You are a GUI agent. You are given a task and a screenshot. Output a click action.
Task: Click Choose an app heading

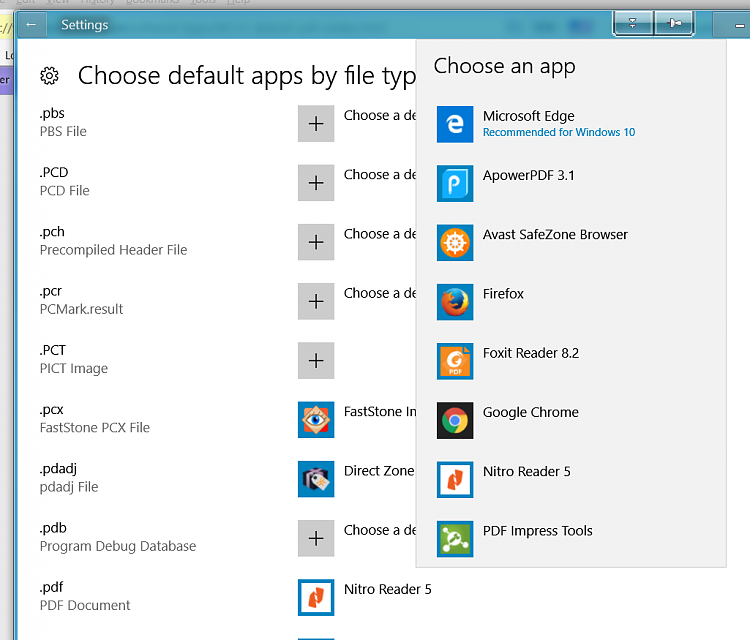click(505, 66)
